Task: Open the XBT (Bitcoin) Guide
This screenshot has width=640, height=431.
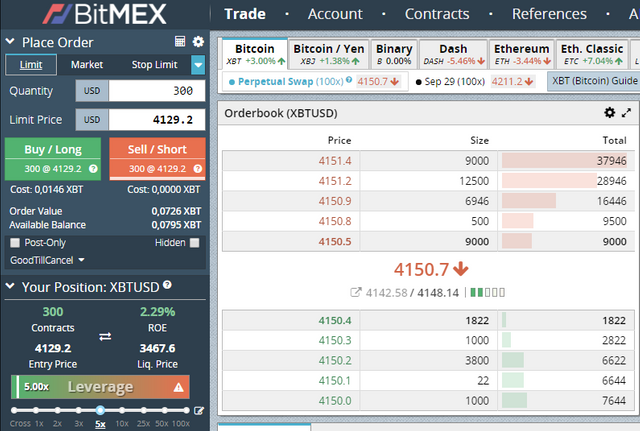Action: click(x=594, y=81)
